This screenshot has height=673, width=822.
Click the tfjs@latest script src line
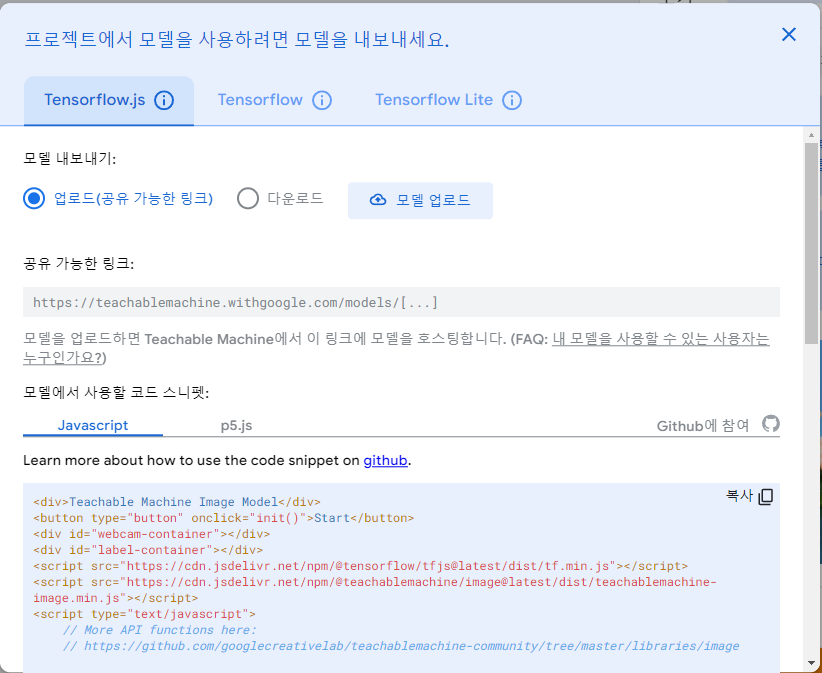coord(361,566)
